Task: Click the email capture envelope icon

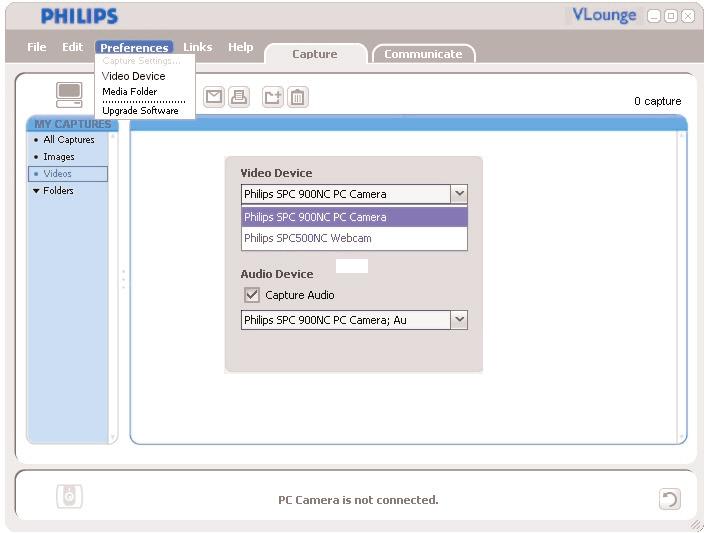Action: (x=214, y=97)
